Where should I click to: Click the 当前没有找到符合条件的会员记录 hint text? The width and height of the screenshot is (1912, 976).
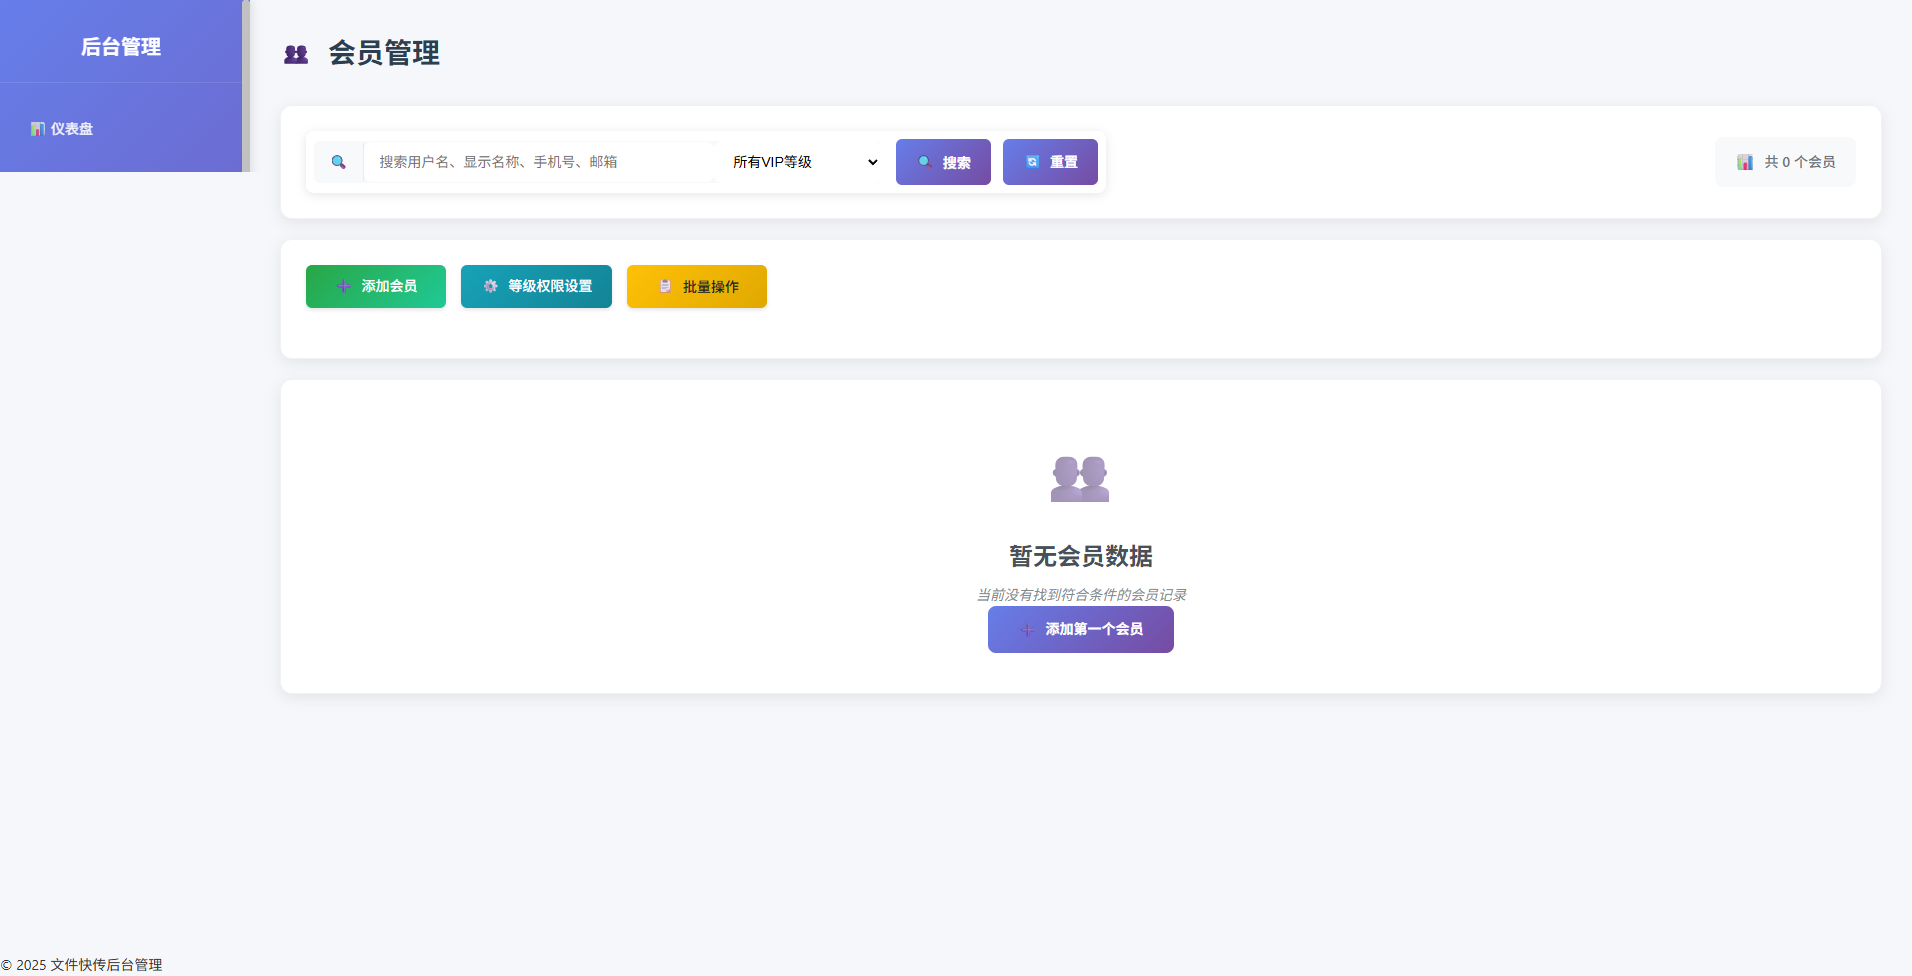[x=1080, y=595]
